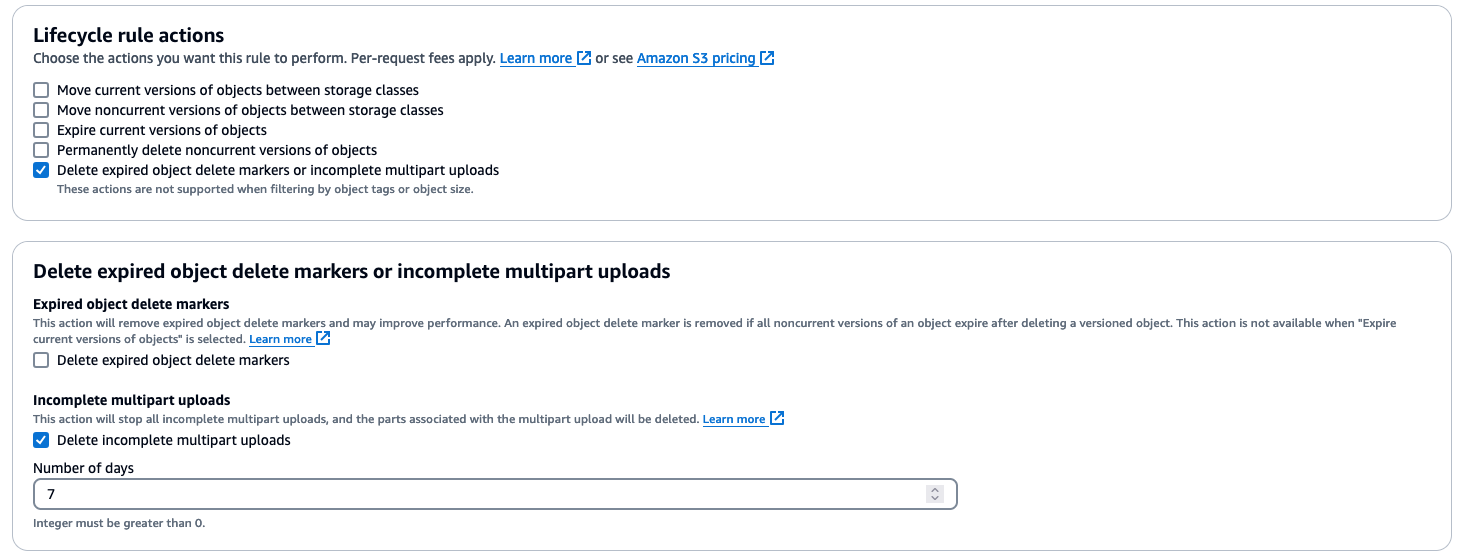This screenshot has height=557, width=1461.
Task: Enable Delete expired object delete markers checkbox
Action: point(41,360)
